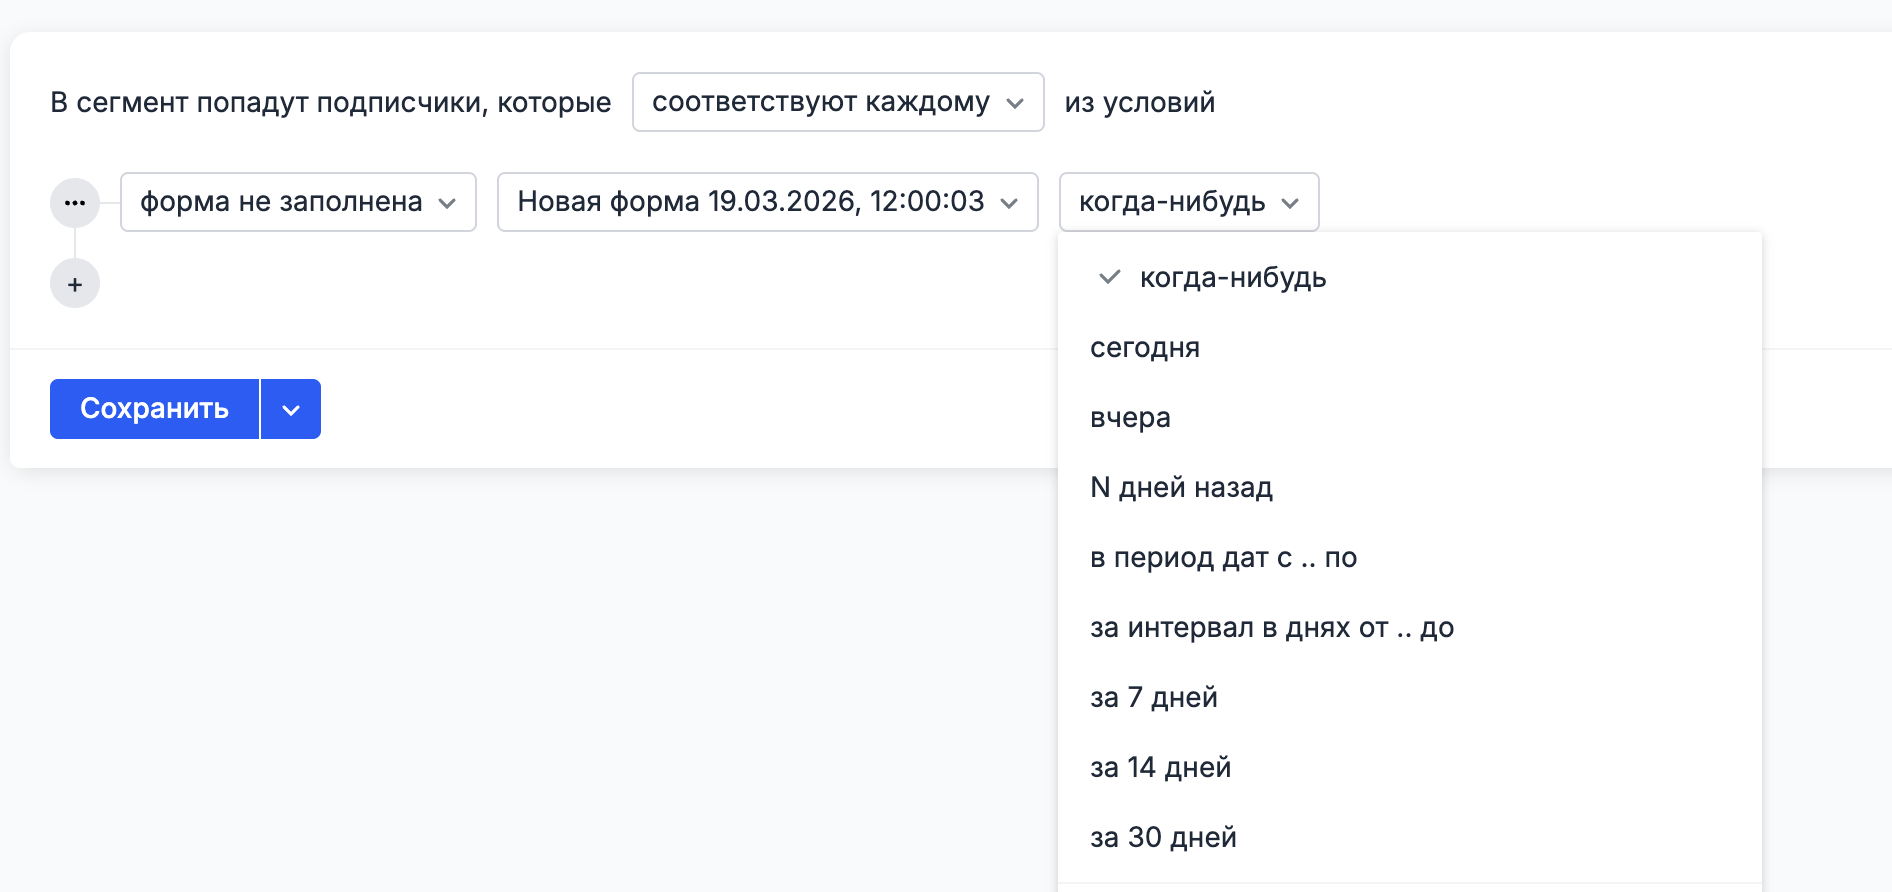
Task: Click chevron arrow in Новая форма selector
Action: click(1010, 203)
